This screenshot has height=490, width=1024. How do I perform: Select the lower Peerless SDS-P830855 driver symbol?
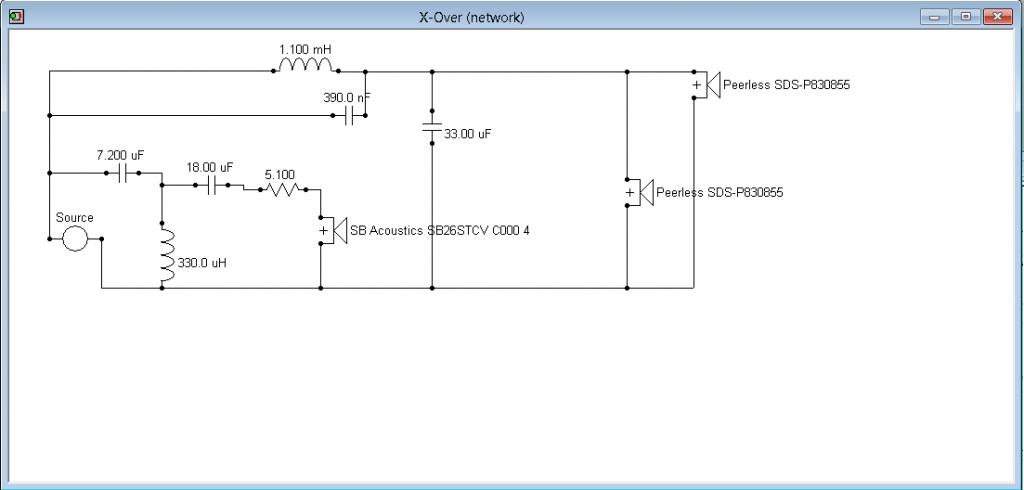click(x=639, y=192)
